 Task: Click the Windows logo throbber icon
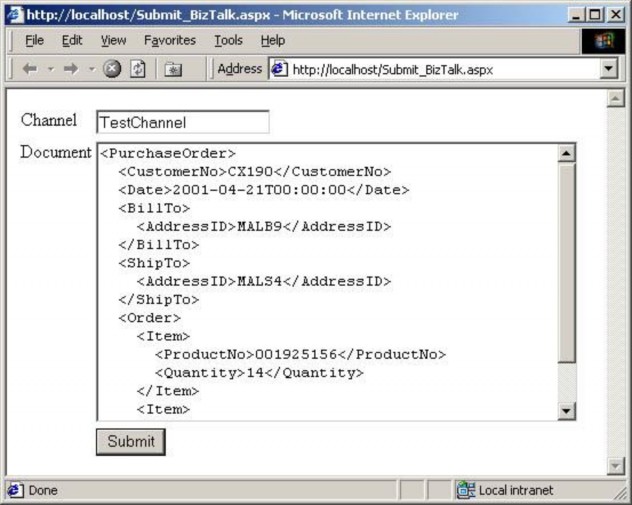602,41
